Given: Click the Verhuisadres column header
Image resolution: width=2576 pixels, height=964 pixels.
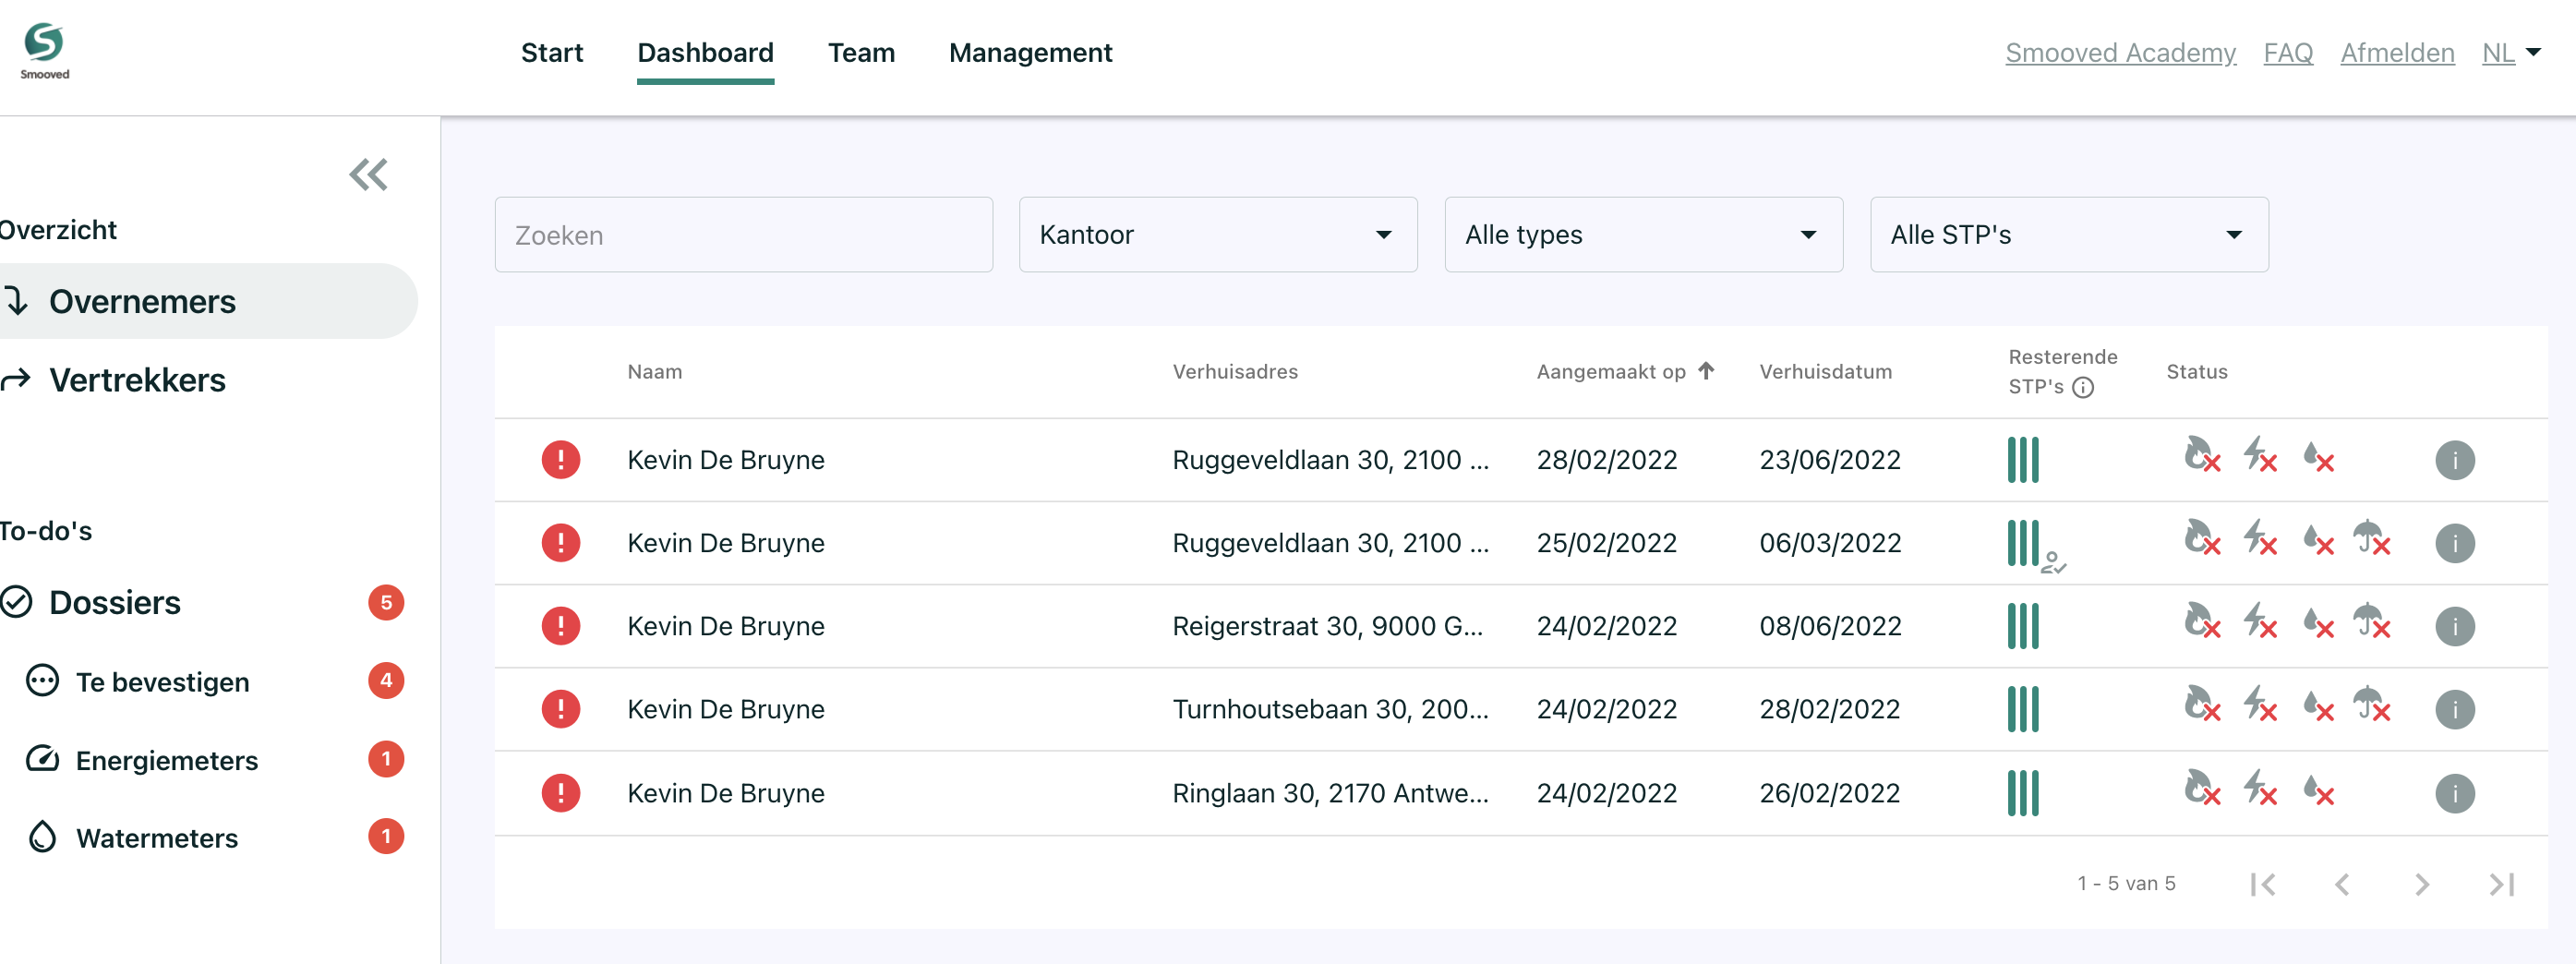Looking at the screenshot, I should click(x=1235, y=372).
